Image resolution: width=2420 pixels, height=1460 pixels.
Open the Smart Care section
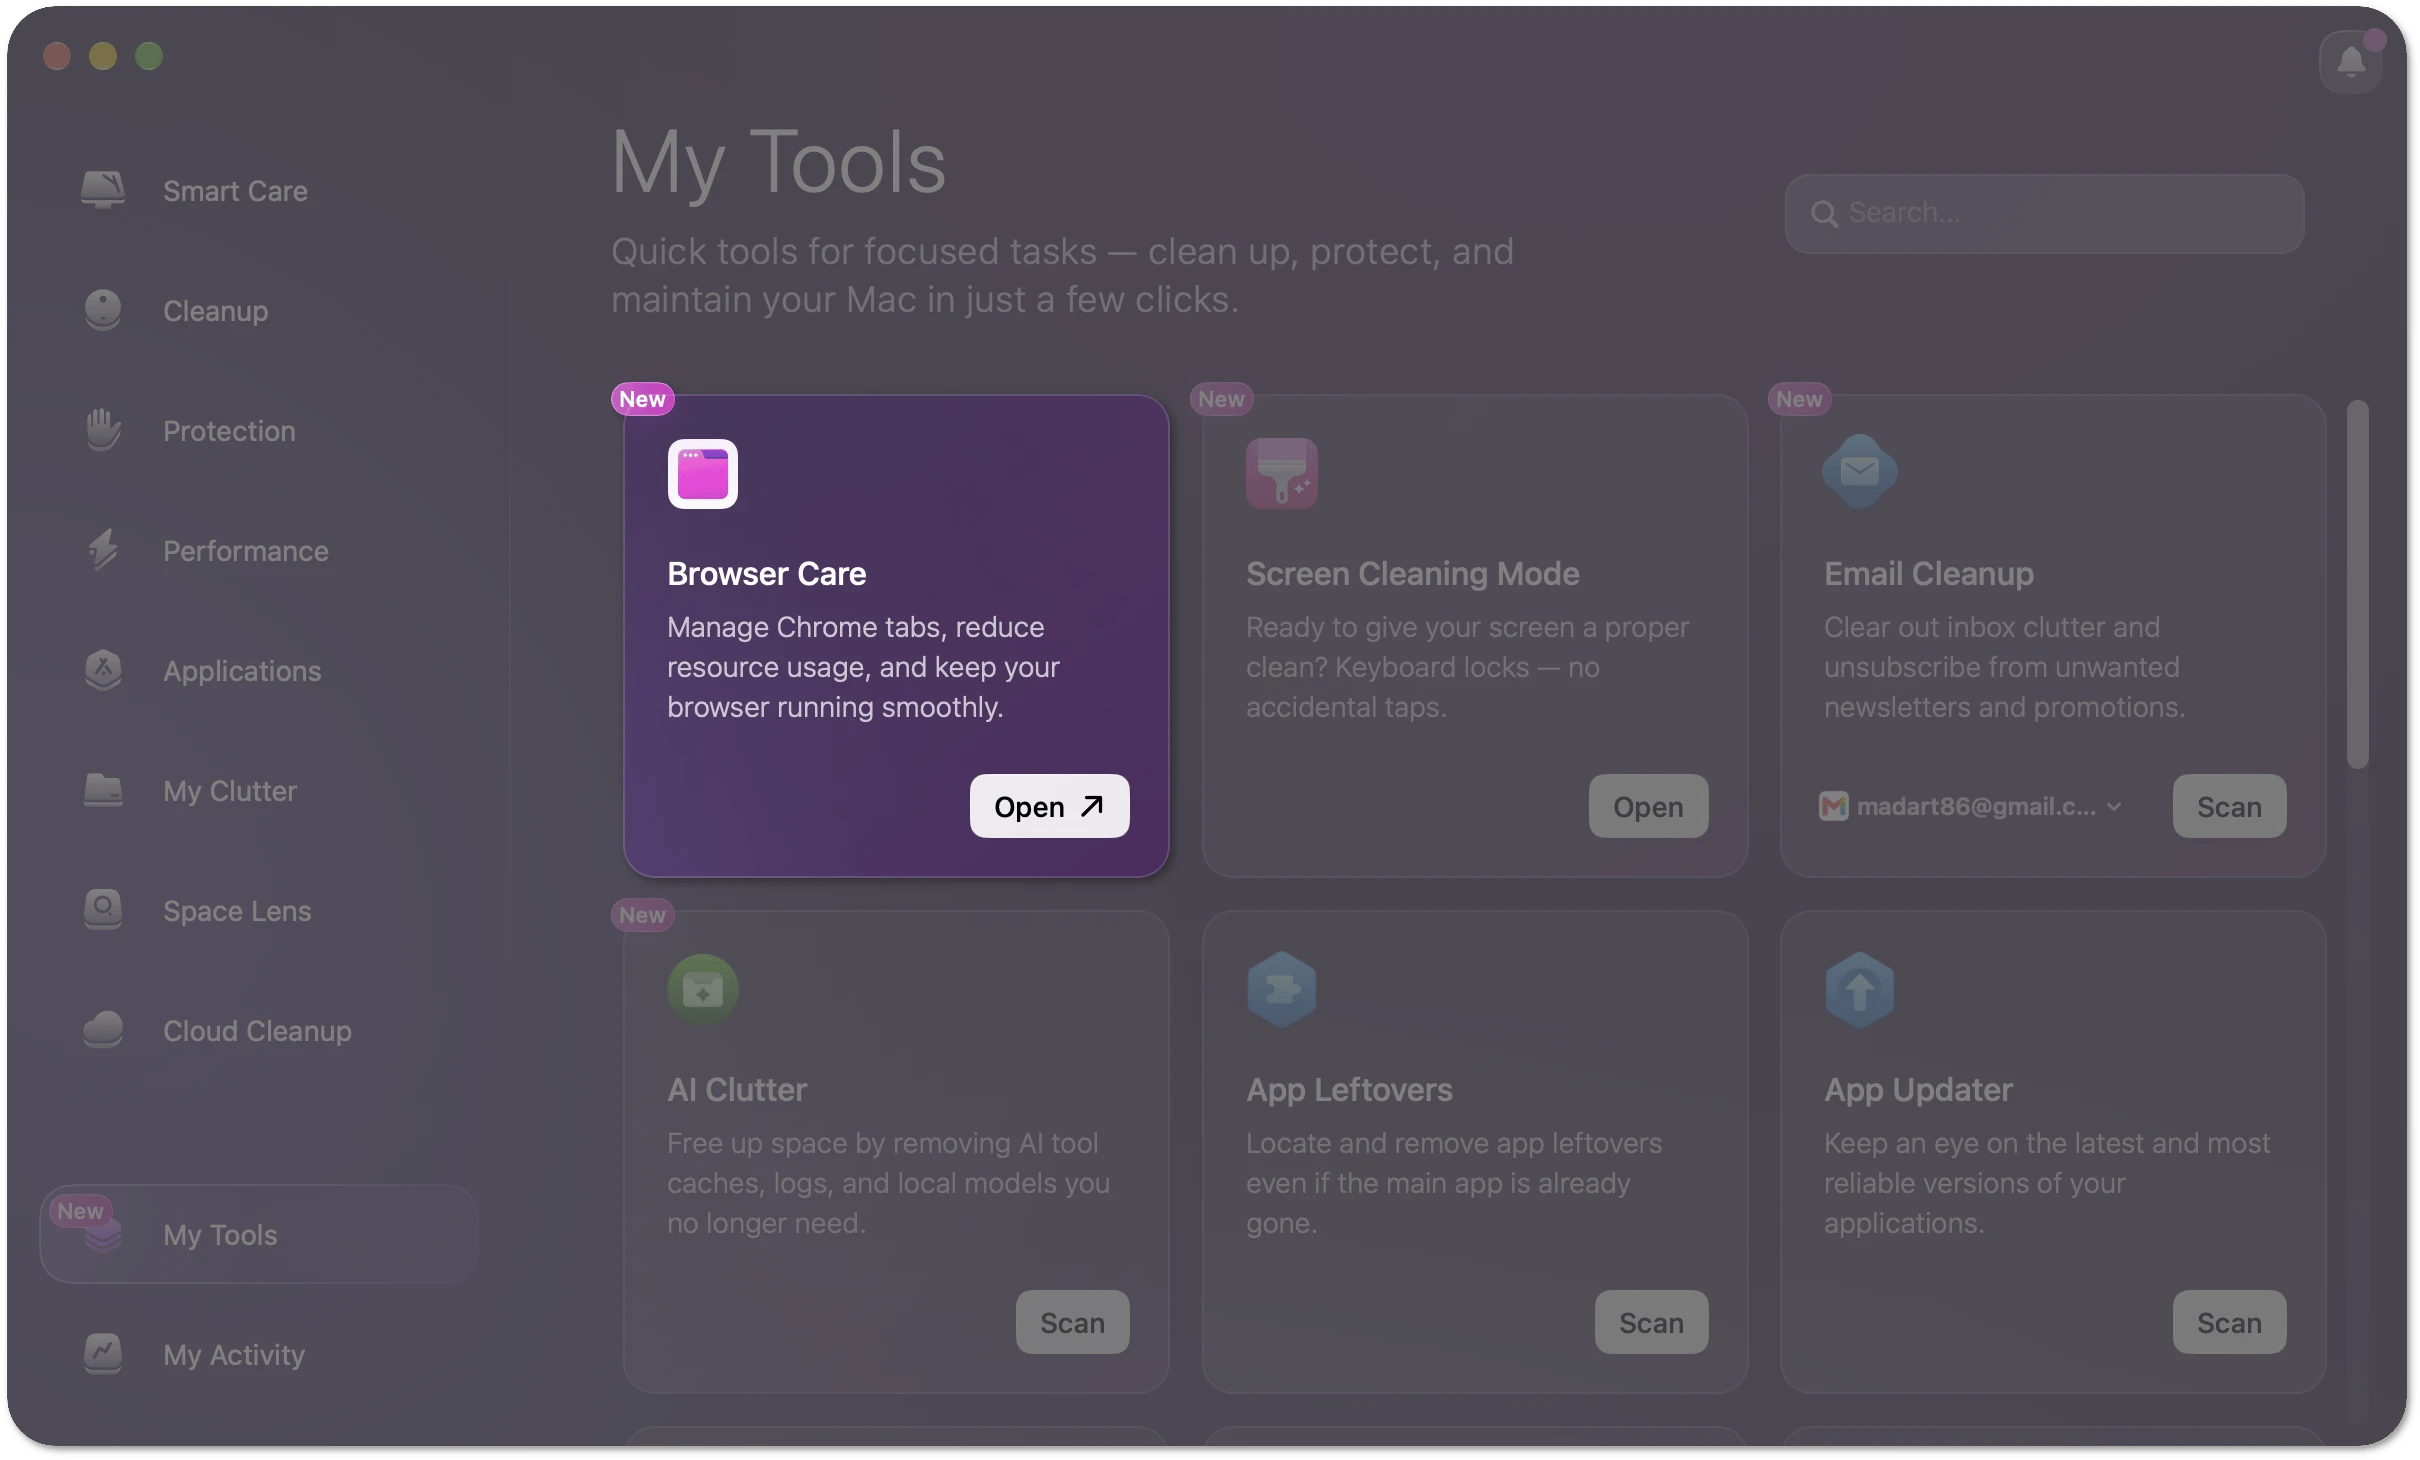(x=258, y=190)
